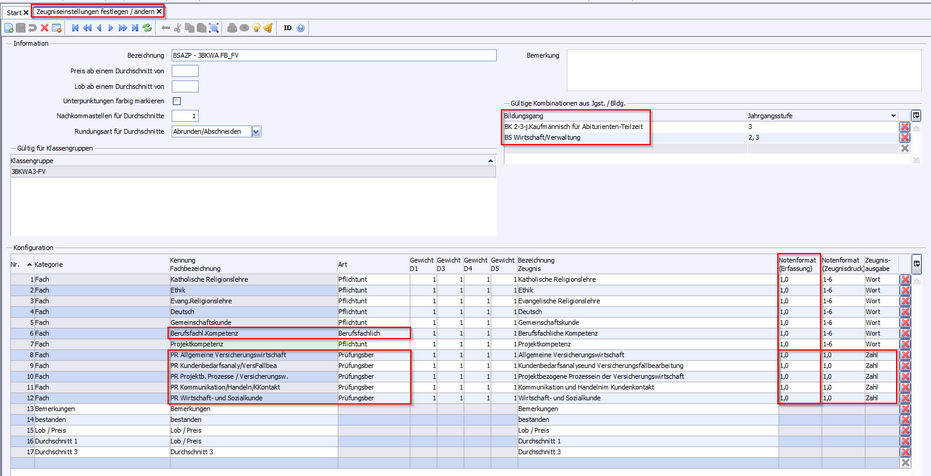Click the light bulb toolbar icon
The image size is (931, 476).
[255, 28]
